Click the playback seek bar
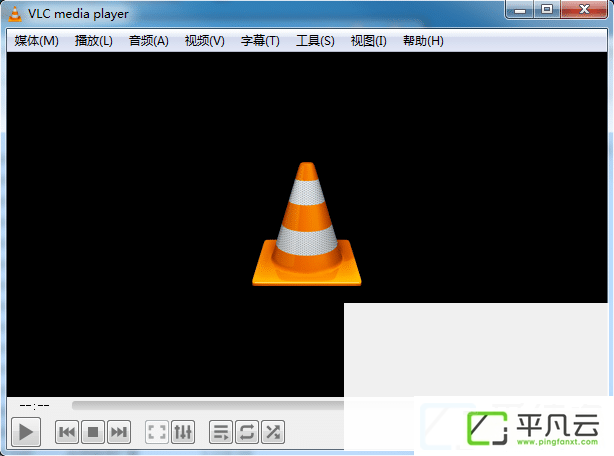 (208, 406)
